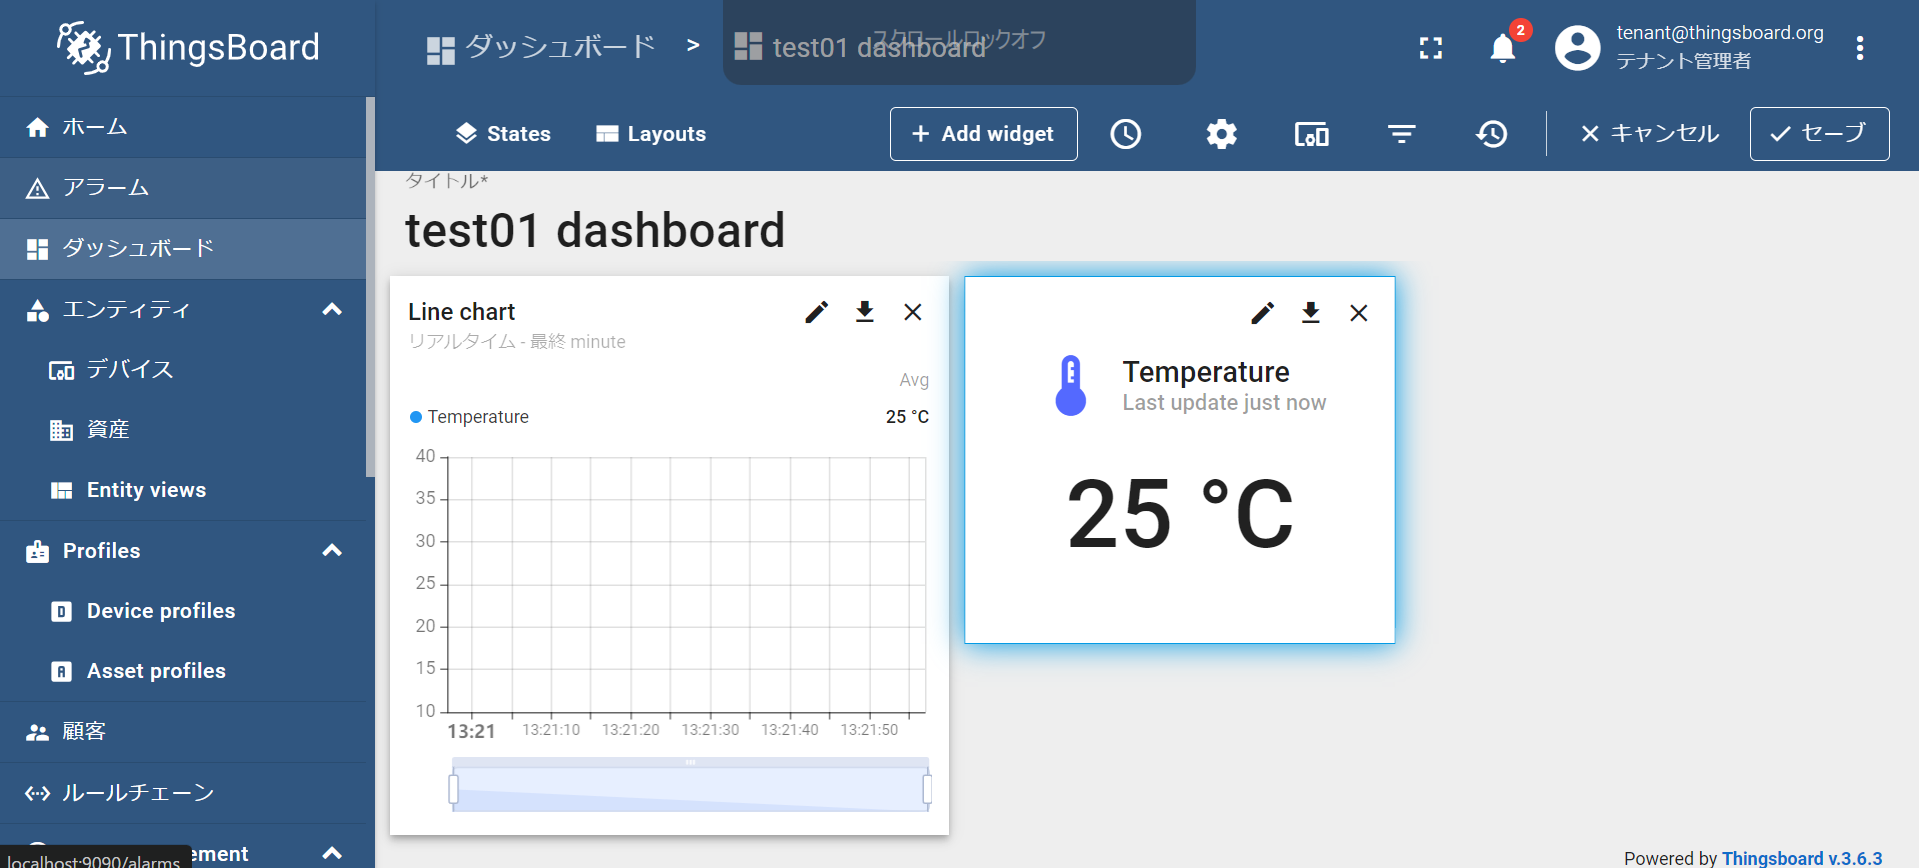1919x868 pixels.
Task: Open 資産 in sidebar
Action: (x=183, y=429)
